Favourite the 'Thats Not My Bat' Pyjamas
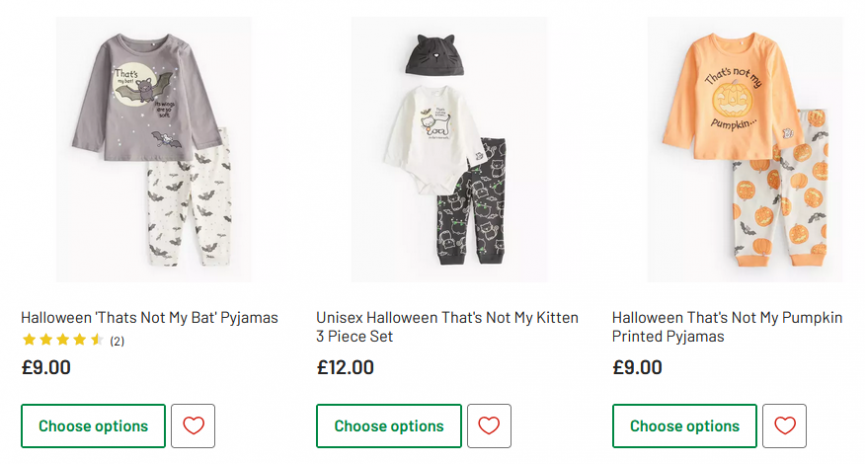Image resolution: width=865 pixels, height=464 pixels. click(x=193, y=426)
